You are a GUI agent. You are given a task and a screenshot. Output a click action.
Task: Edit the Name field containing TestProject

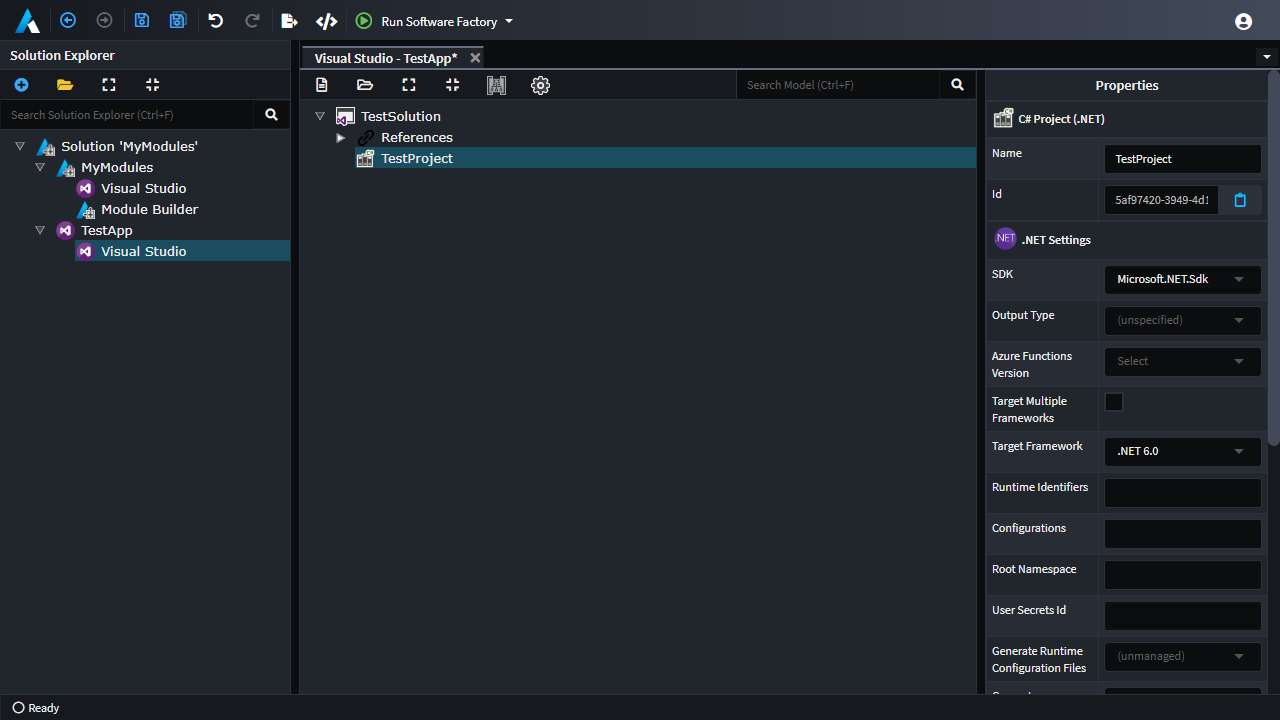tap(1182, 159)
